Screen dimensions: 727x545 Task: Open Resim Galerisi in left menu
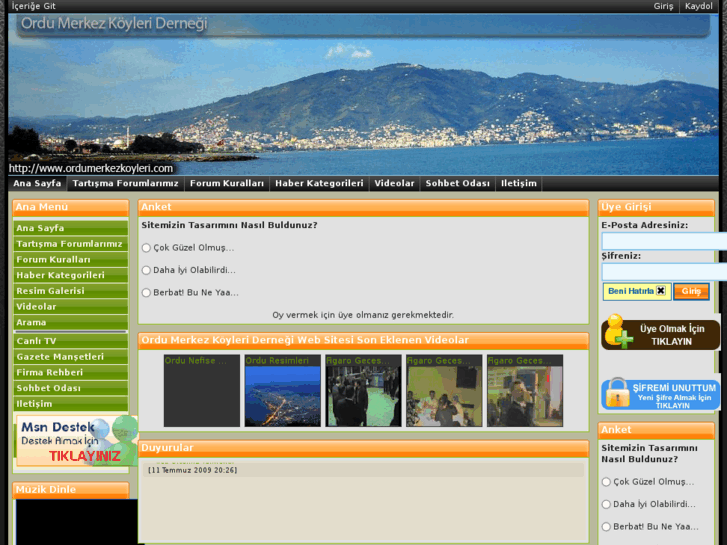pos(71,291)
